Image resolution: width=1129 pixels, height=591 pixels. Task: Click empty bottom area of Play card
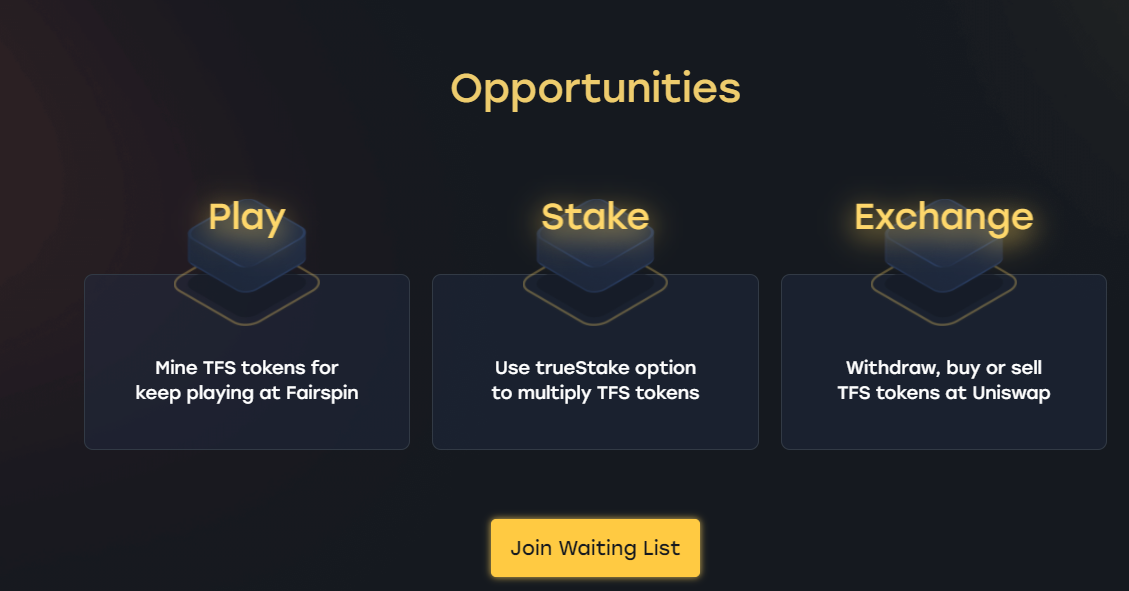point(247,428)
